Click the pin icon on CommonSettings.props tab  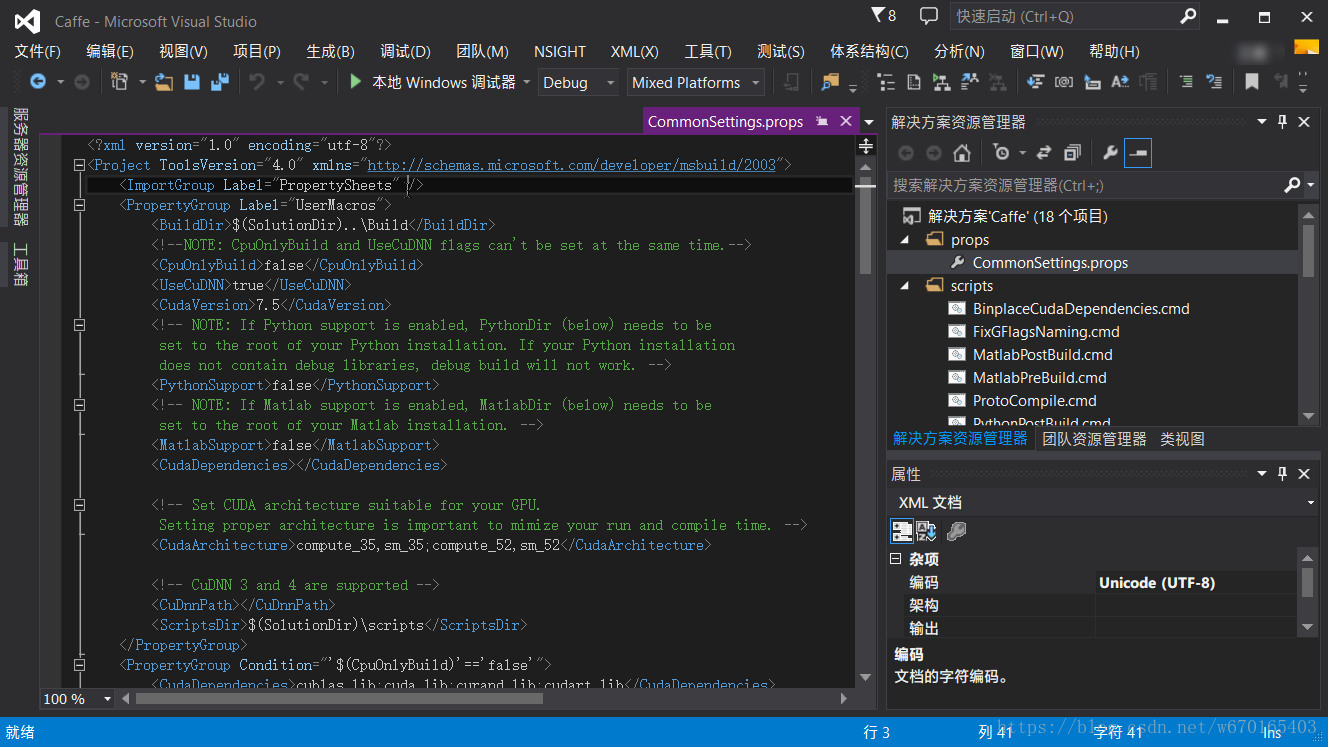coord(822,122)
